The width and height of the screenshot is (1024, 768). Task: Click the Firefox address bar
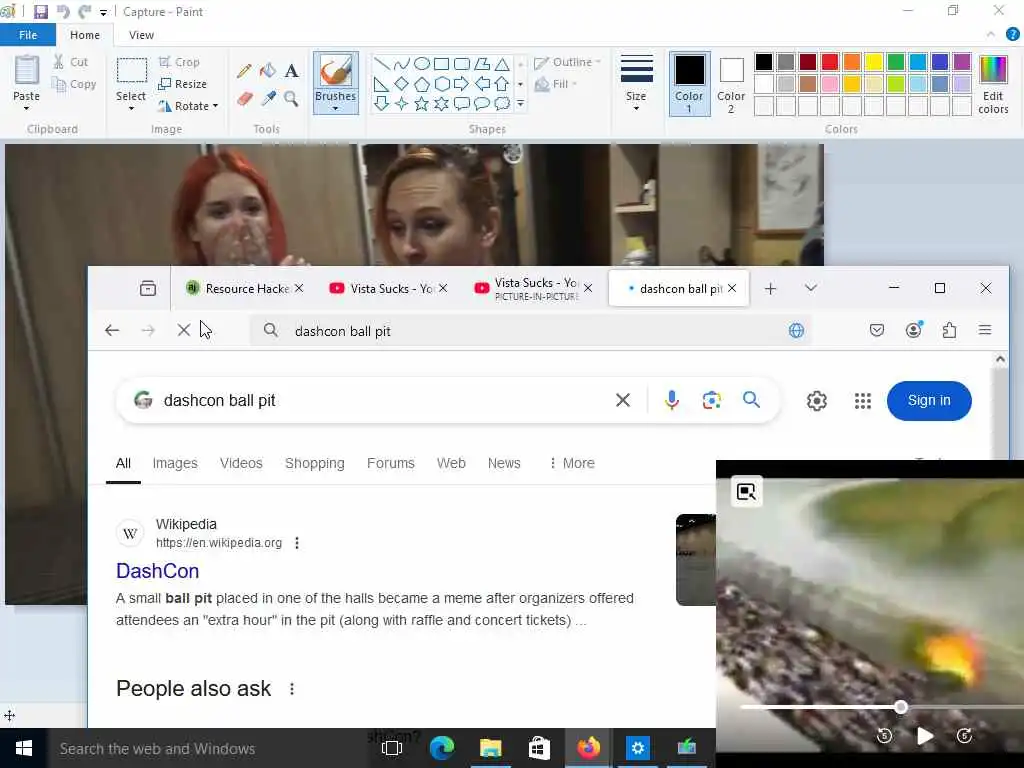530,330
